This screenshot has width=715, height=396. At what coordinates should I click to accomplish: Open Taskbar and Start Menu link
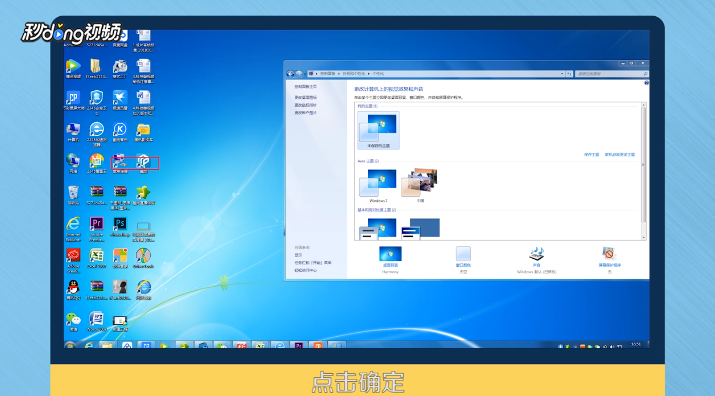point(313,263)
